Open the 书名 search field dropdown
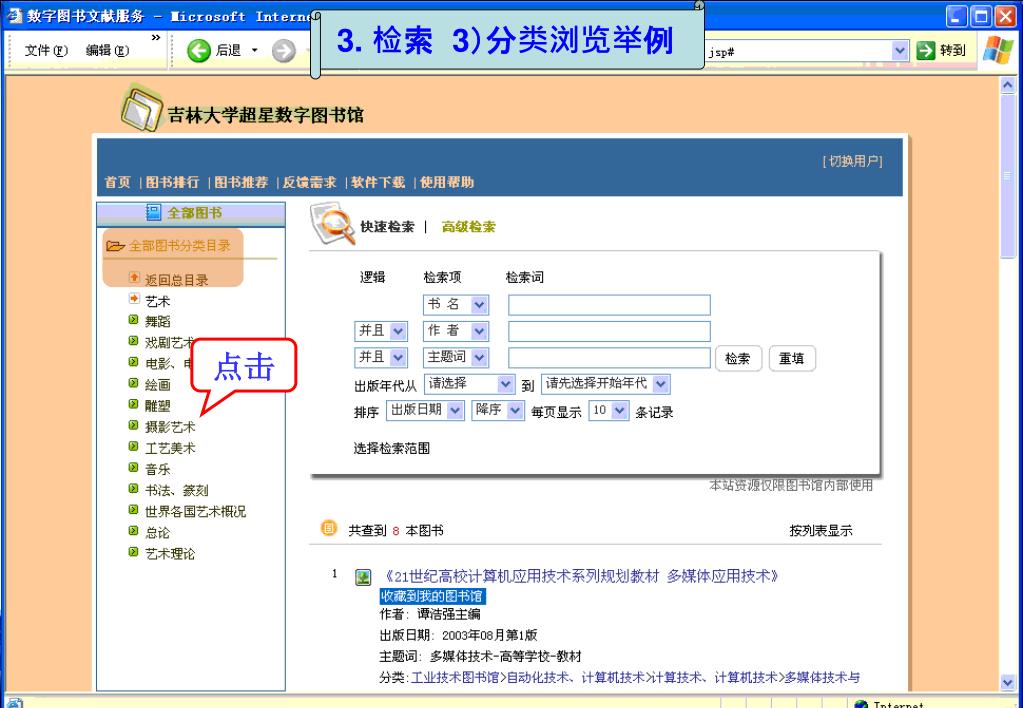 pyautogui.click(x=480, y=305)
